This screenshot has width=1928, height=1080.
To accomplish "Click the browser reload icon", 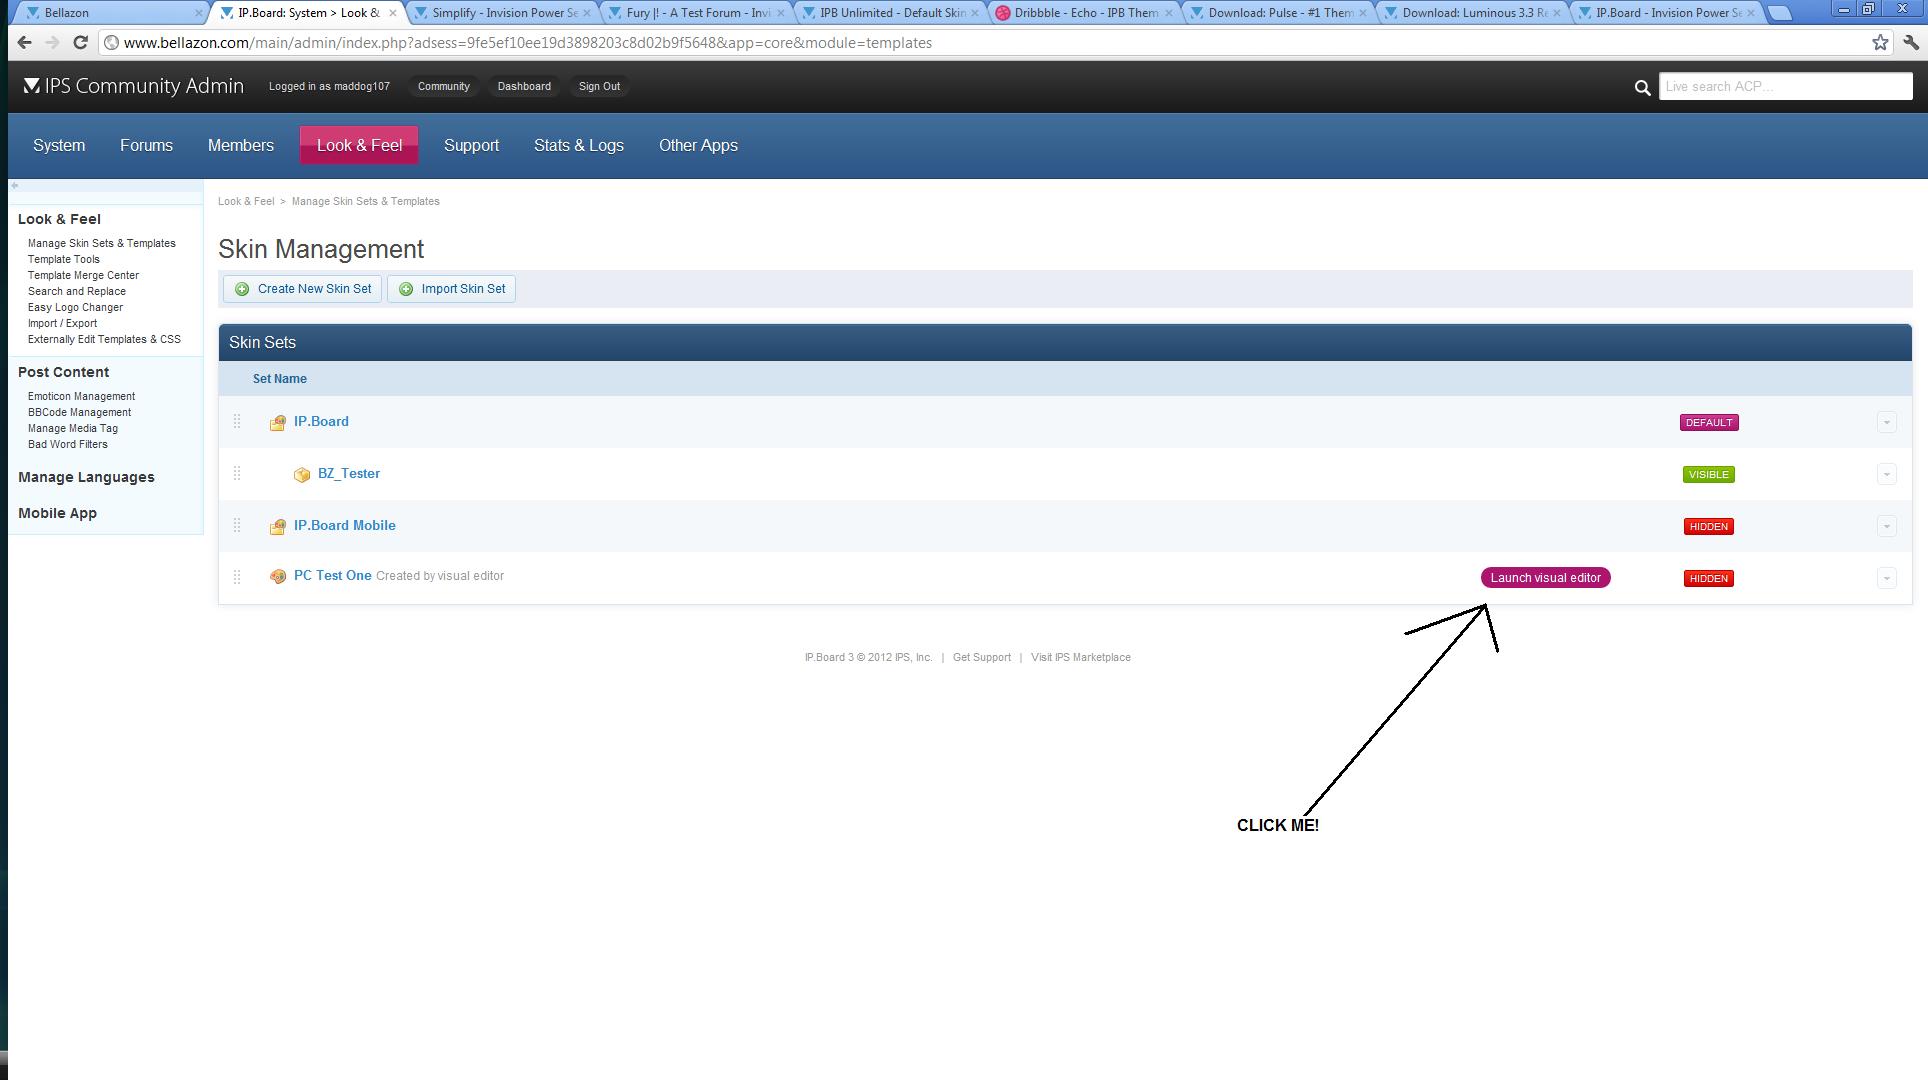I will tap(80, 42).
